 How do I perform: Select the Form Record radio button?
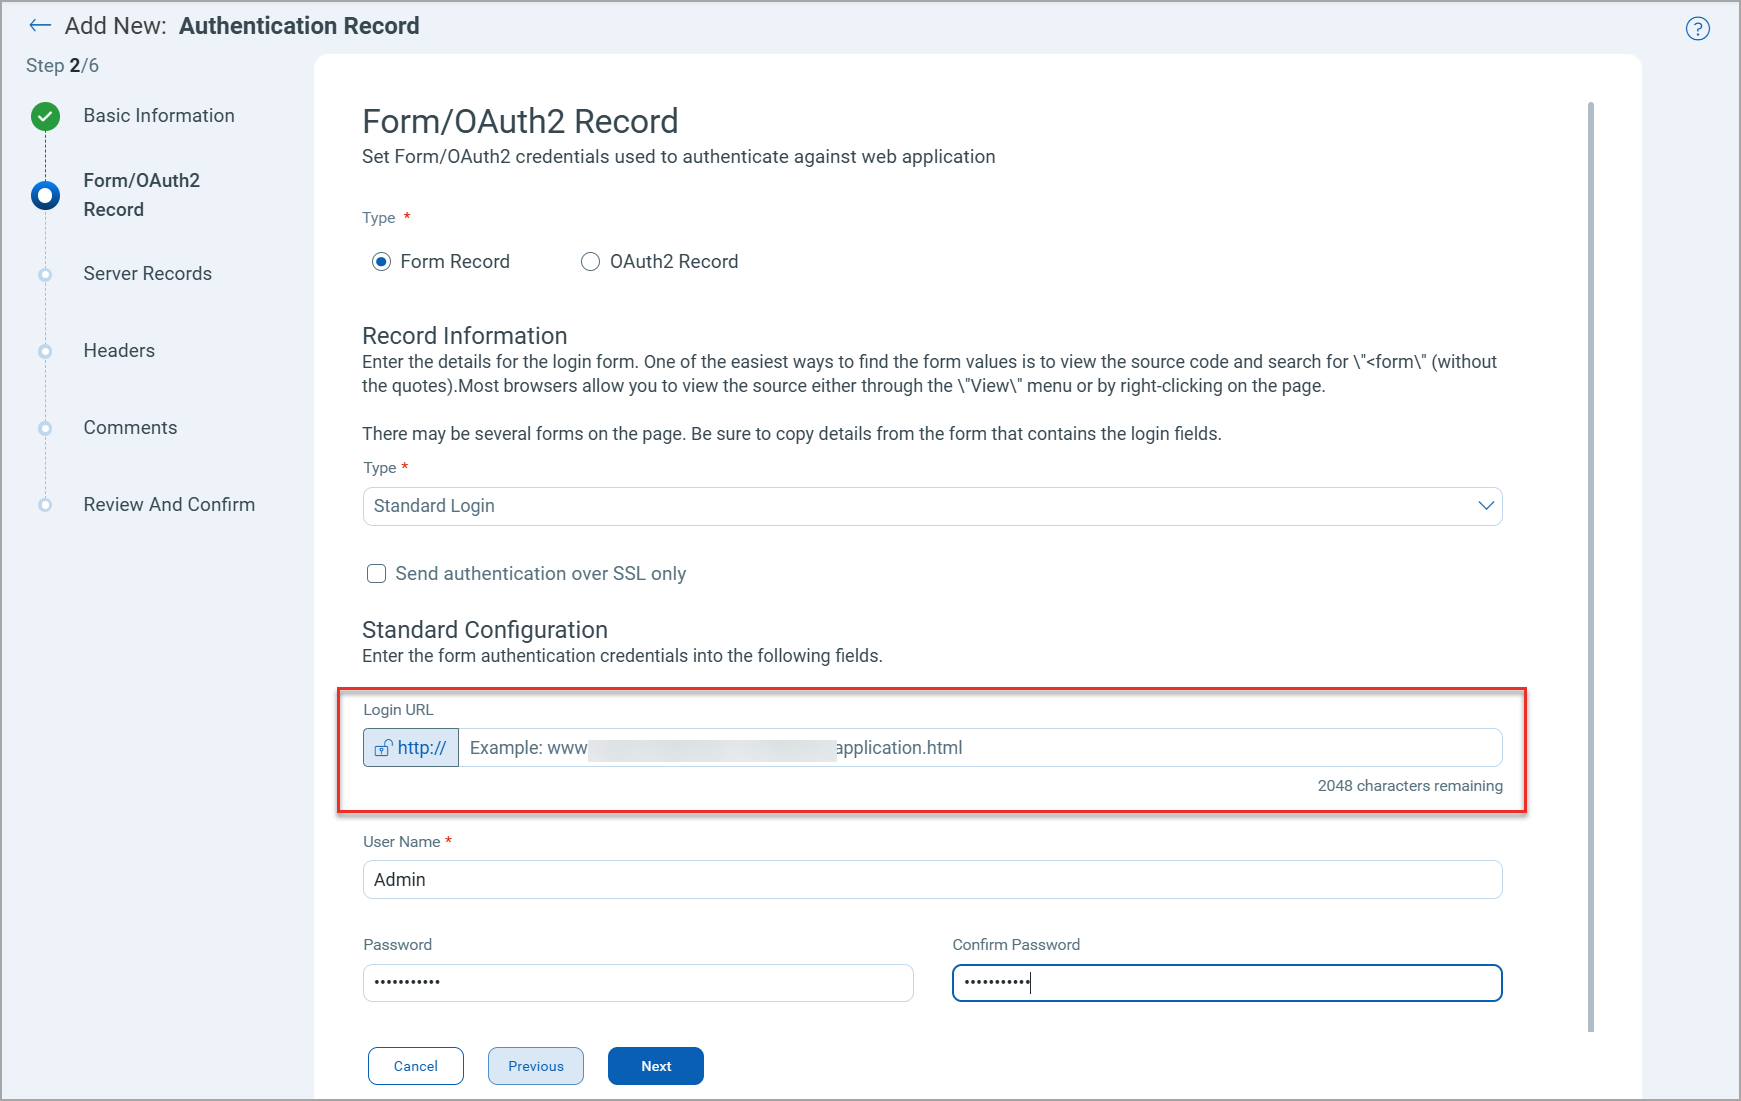pyautogui.click(x=381, y=261)
